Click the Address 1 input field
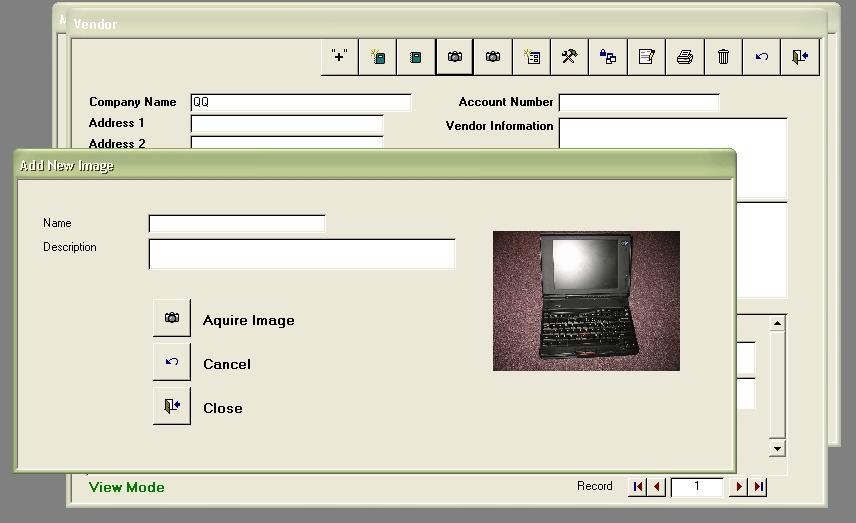Image resolution: width=856 pixels, height=523 pixels. tap(287, 123)
